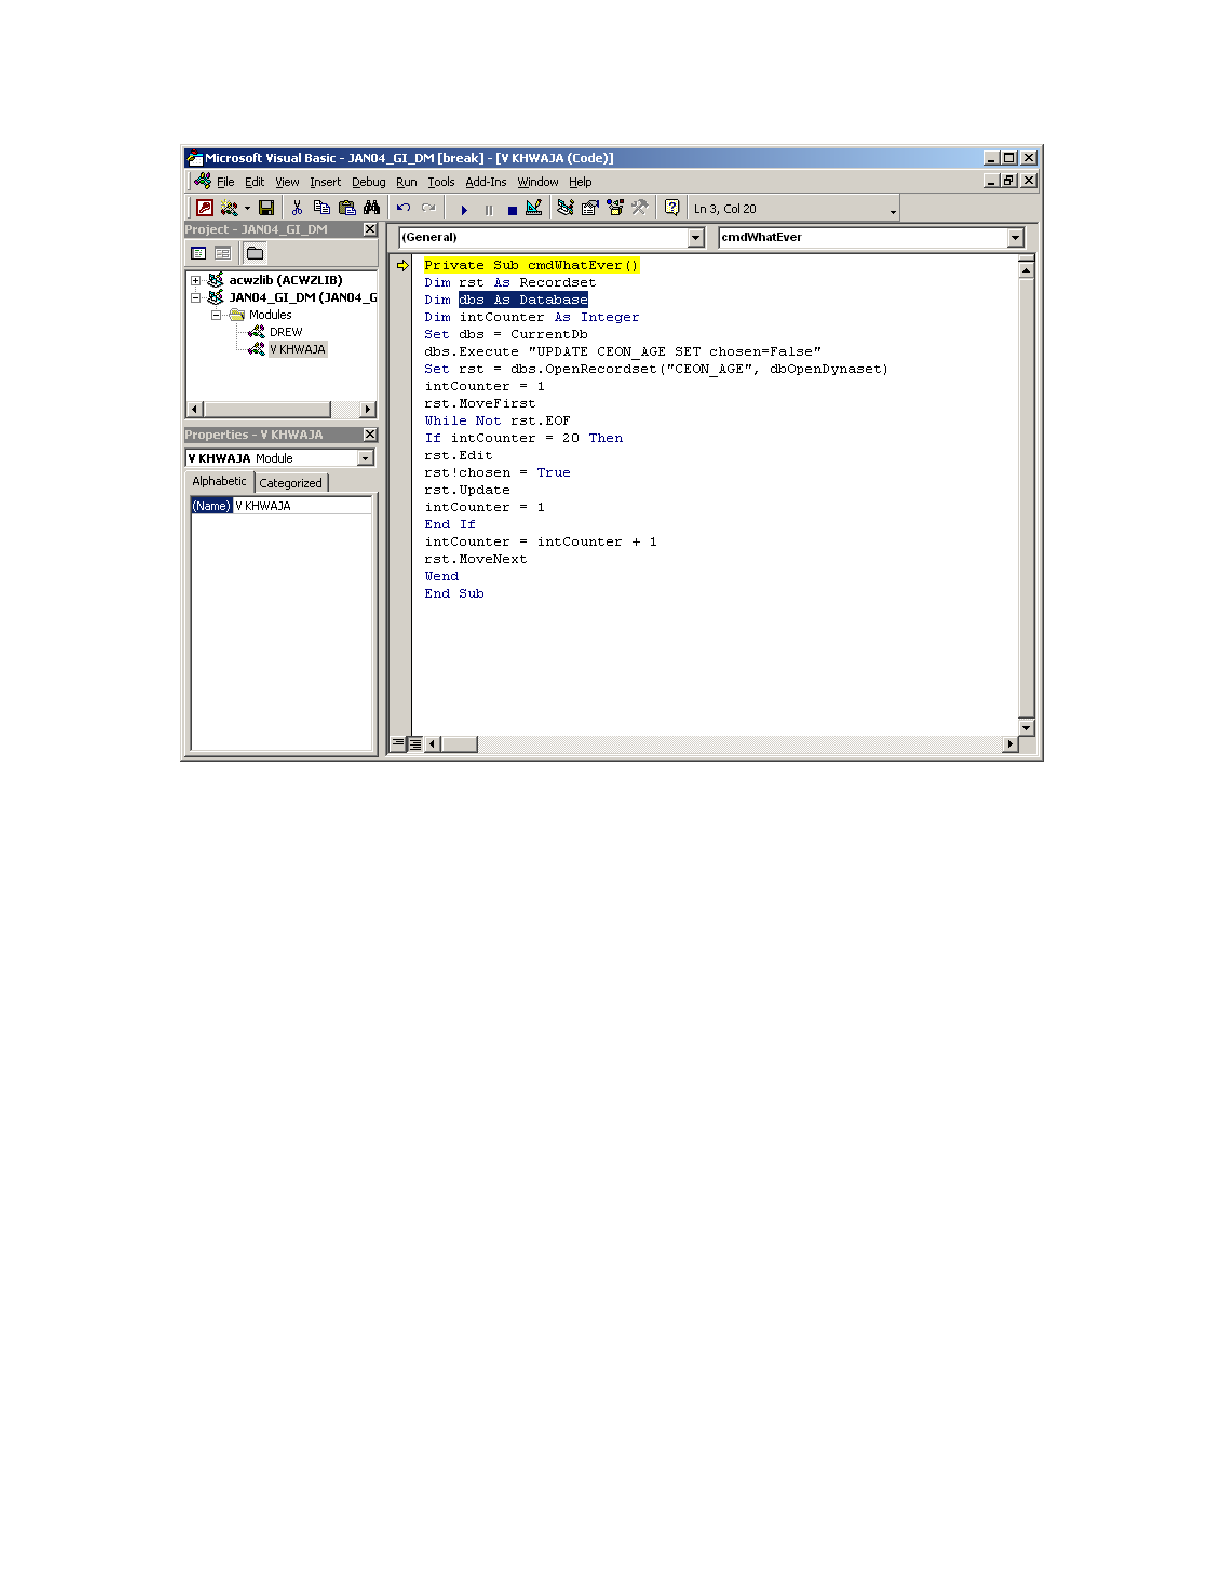Open the Edit menu
The width and height of the screenshot is (1224, 1583).
[x=255, y=182]
